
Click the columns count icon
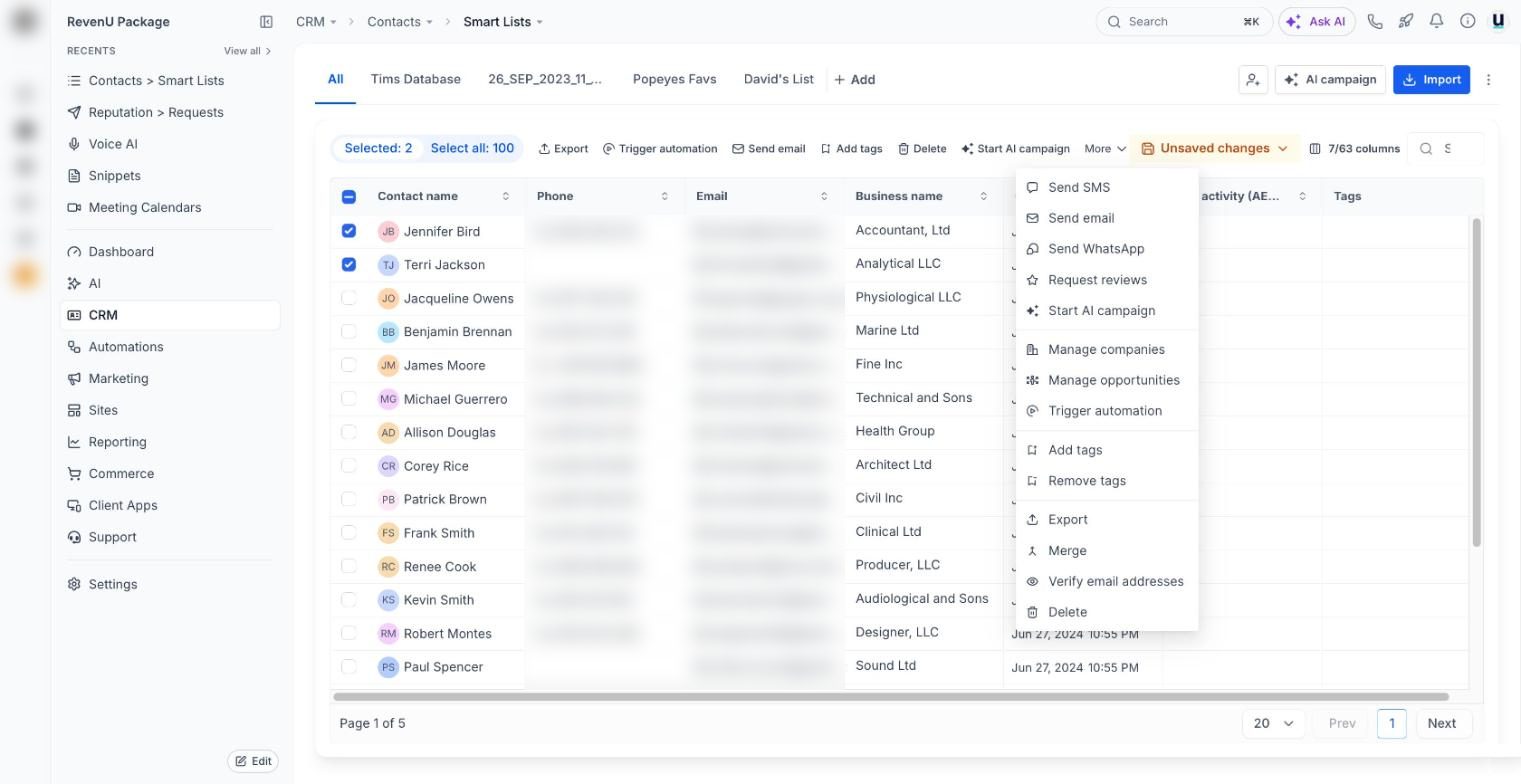coord(1315,148)
